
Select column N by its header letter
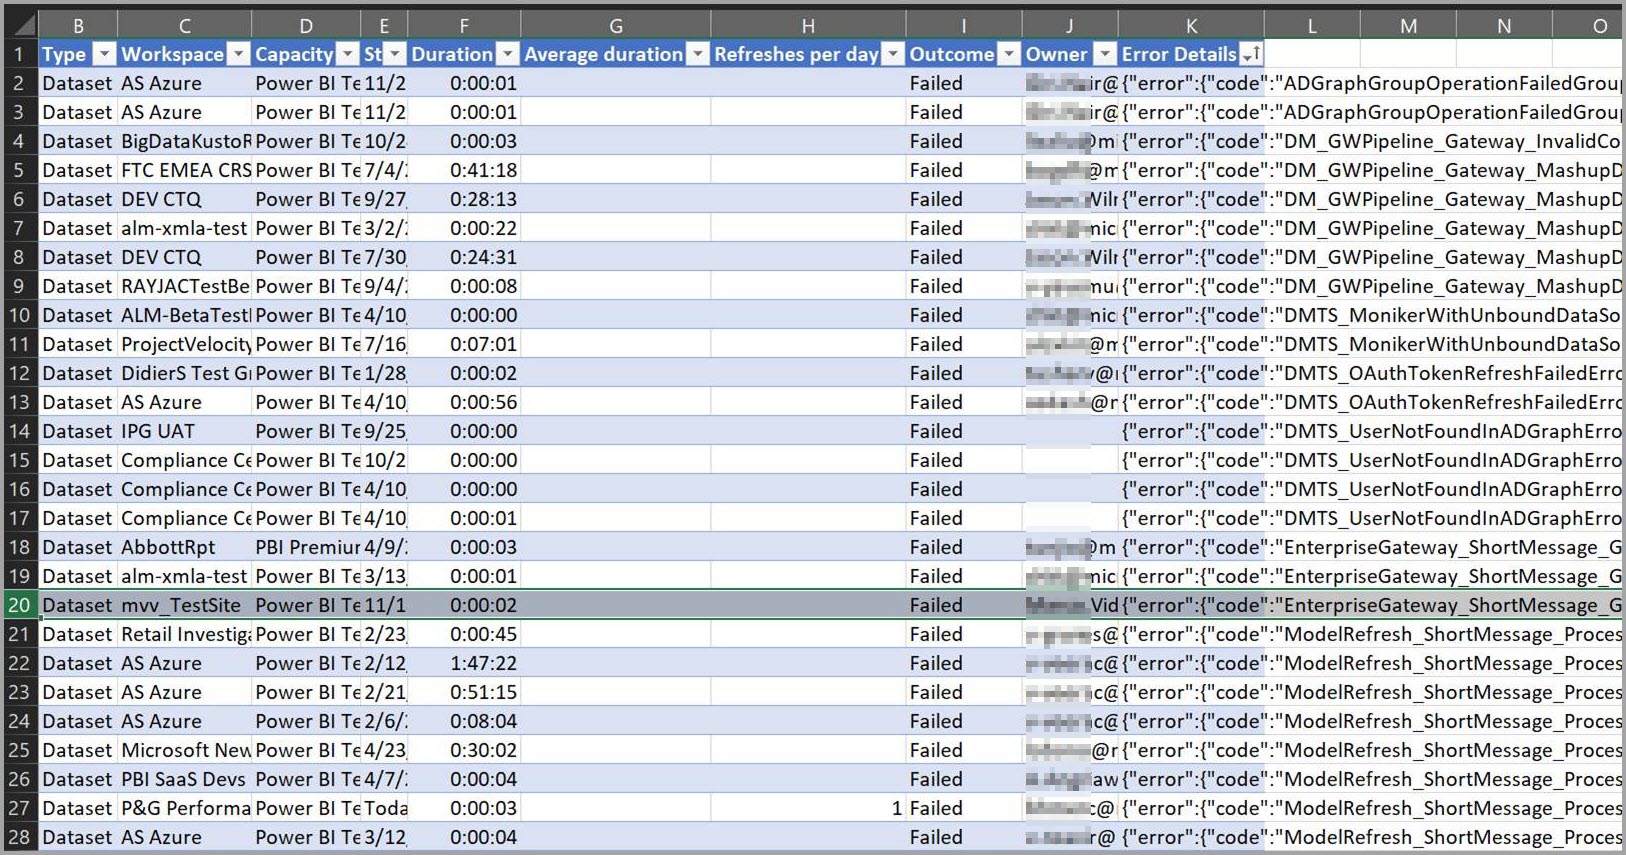coord(1504,26)
